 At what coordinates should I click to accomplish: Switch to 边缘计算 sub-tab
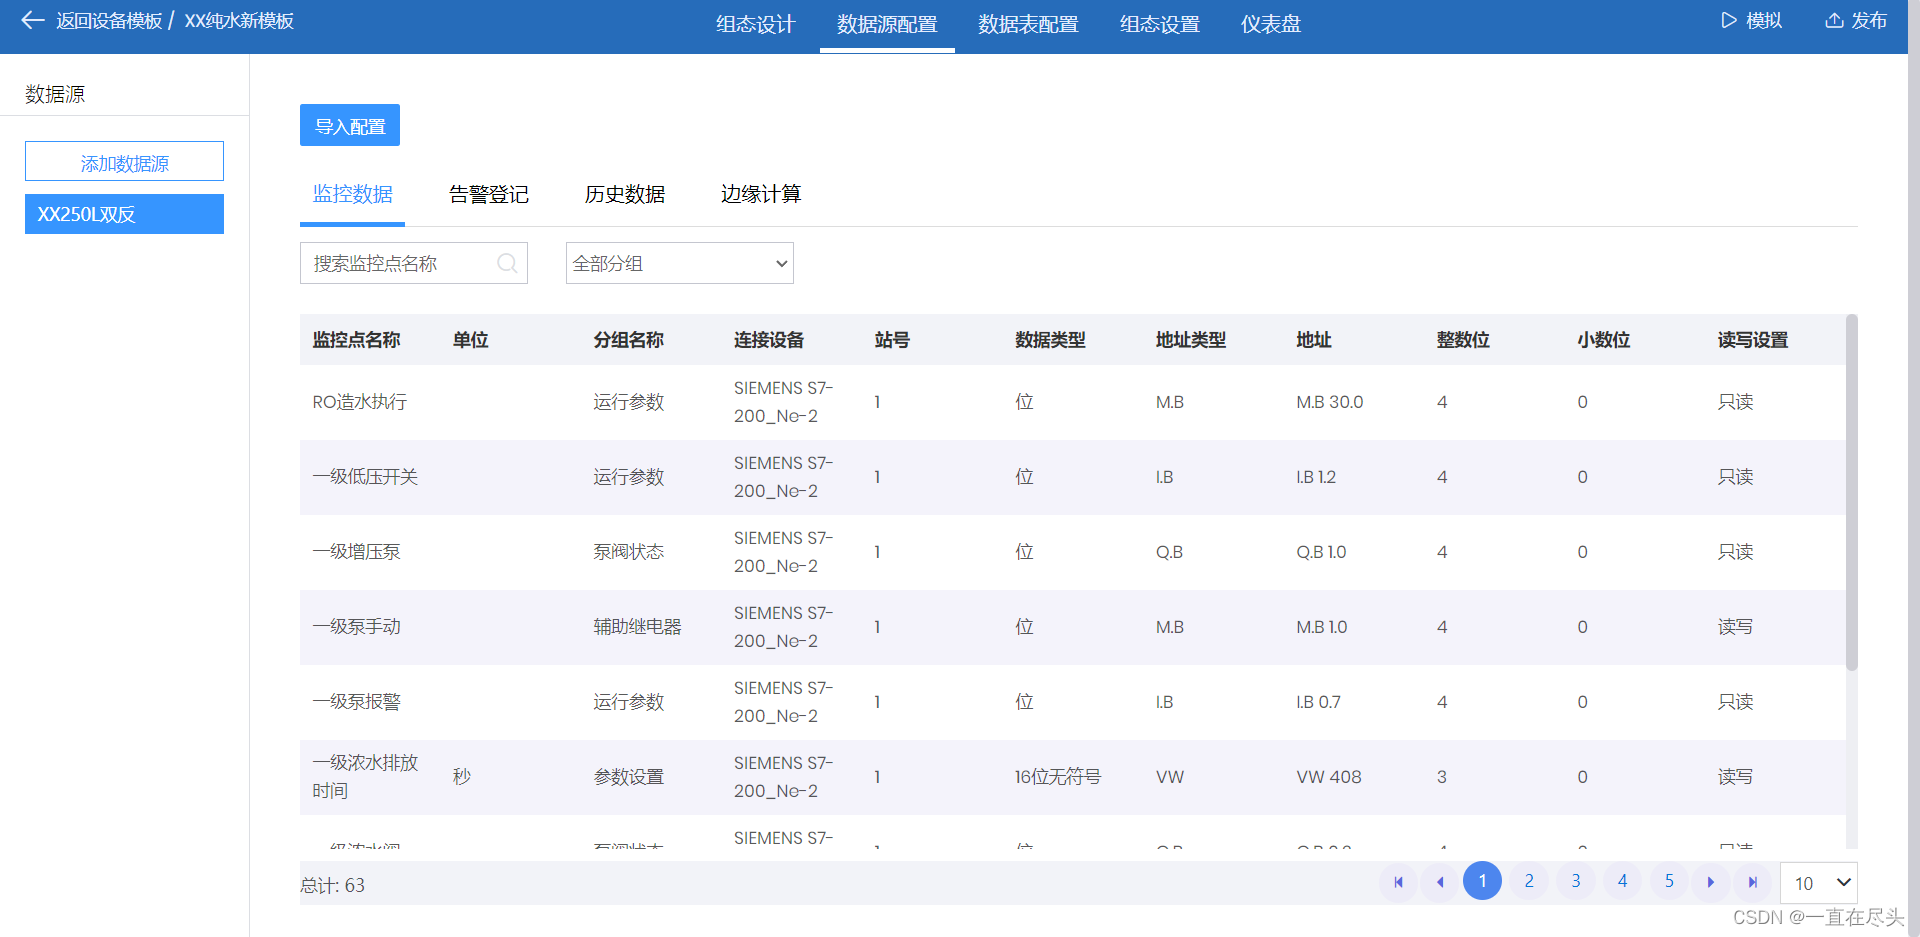click(761, 194)
